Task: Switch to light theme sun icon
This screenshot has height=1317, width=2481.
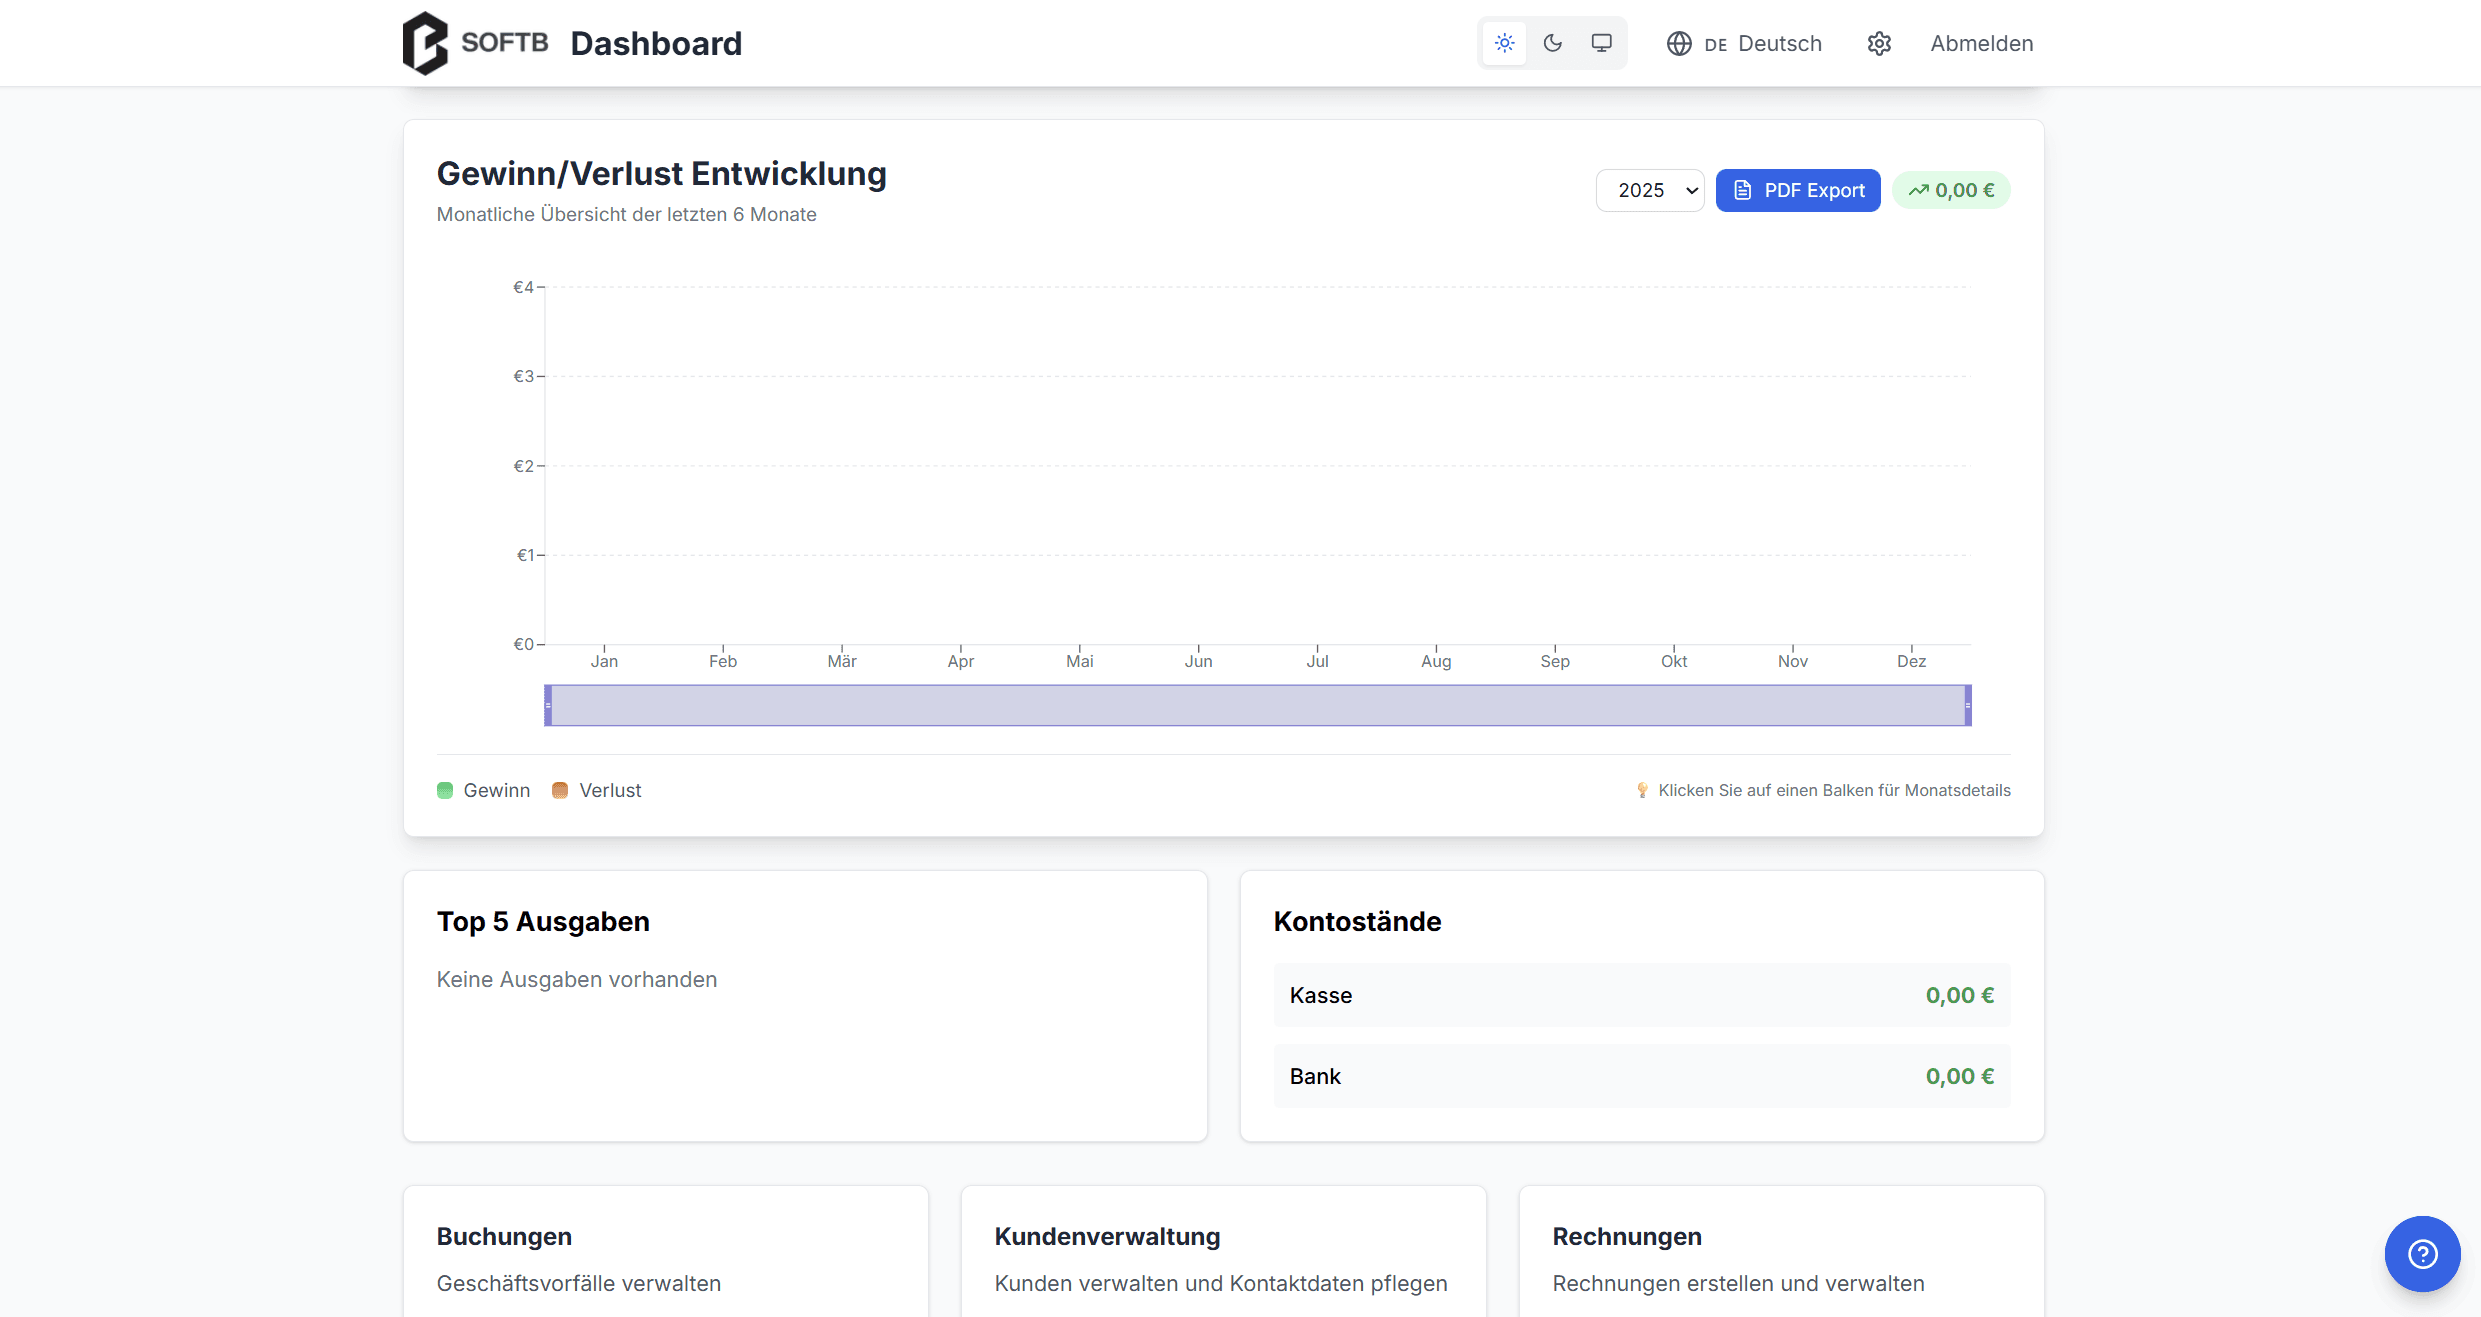Action: pos(1504,43)
